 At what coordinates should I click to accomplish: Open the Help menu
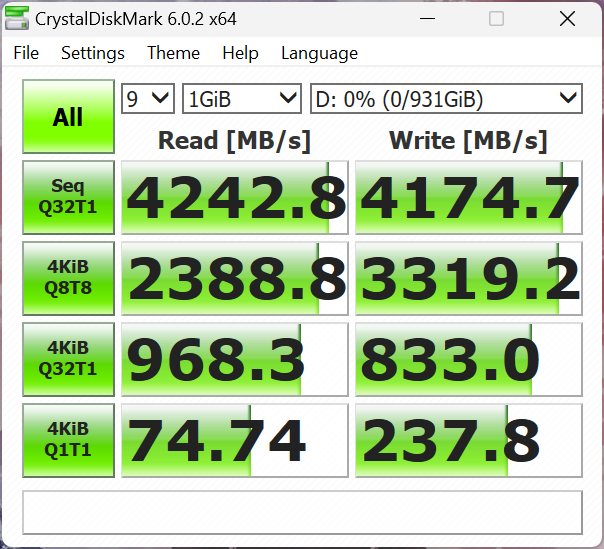pyautogui.click(x=240, y=53)
